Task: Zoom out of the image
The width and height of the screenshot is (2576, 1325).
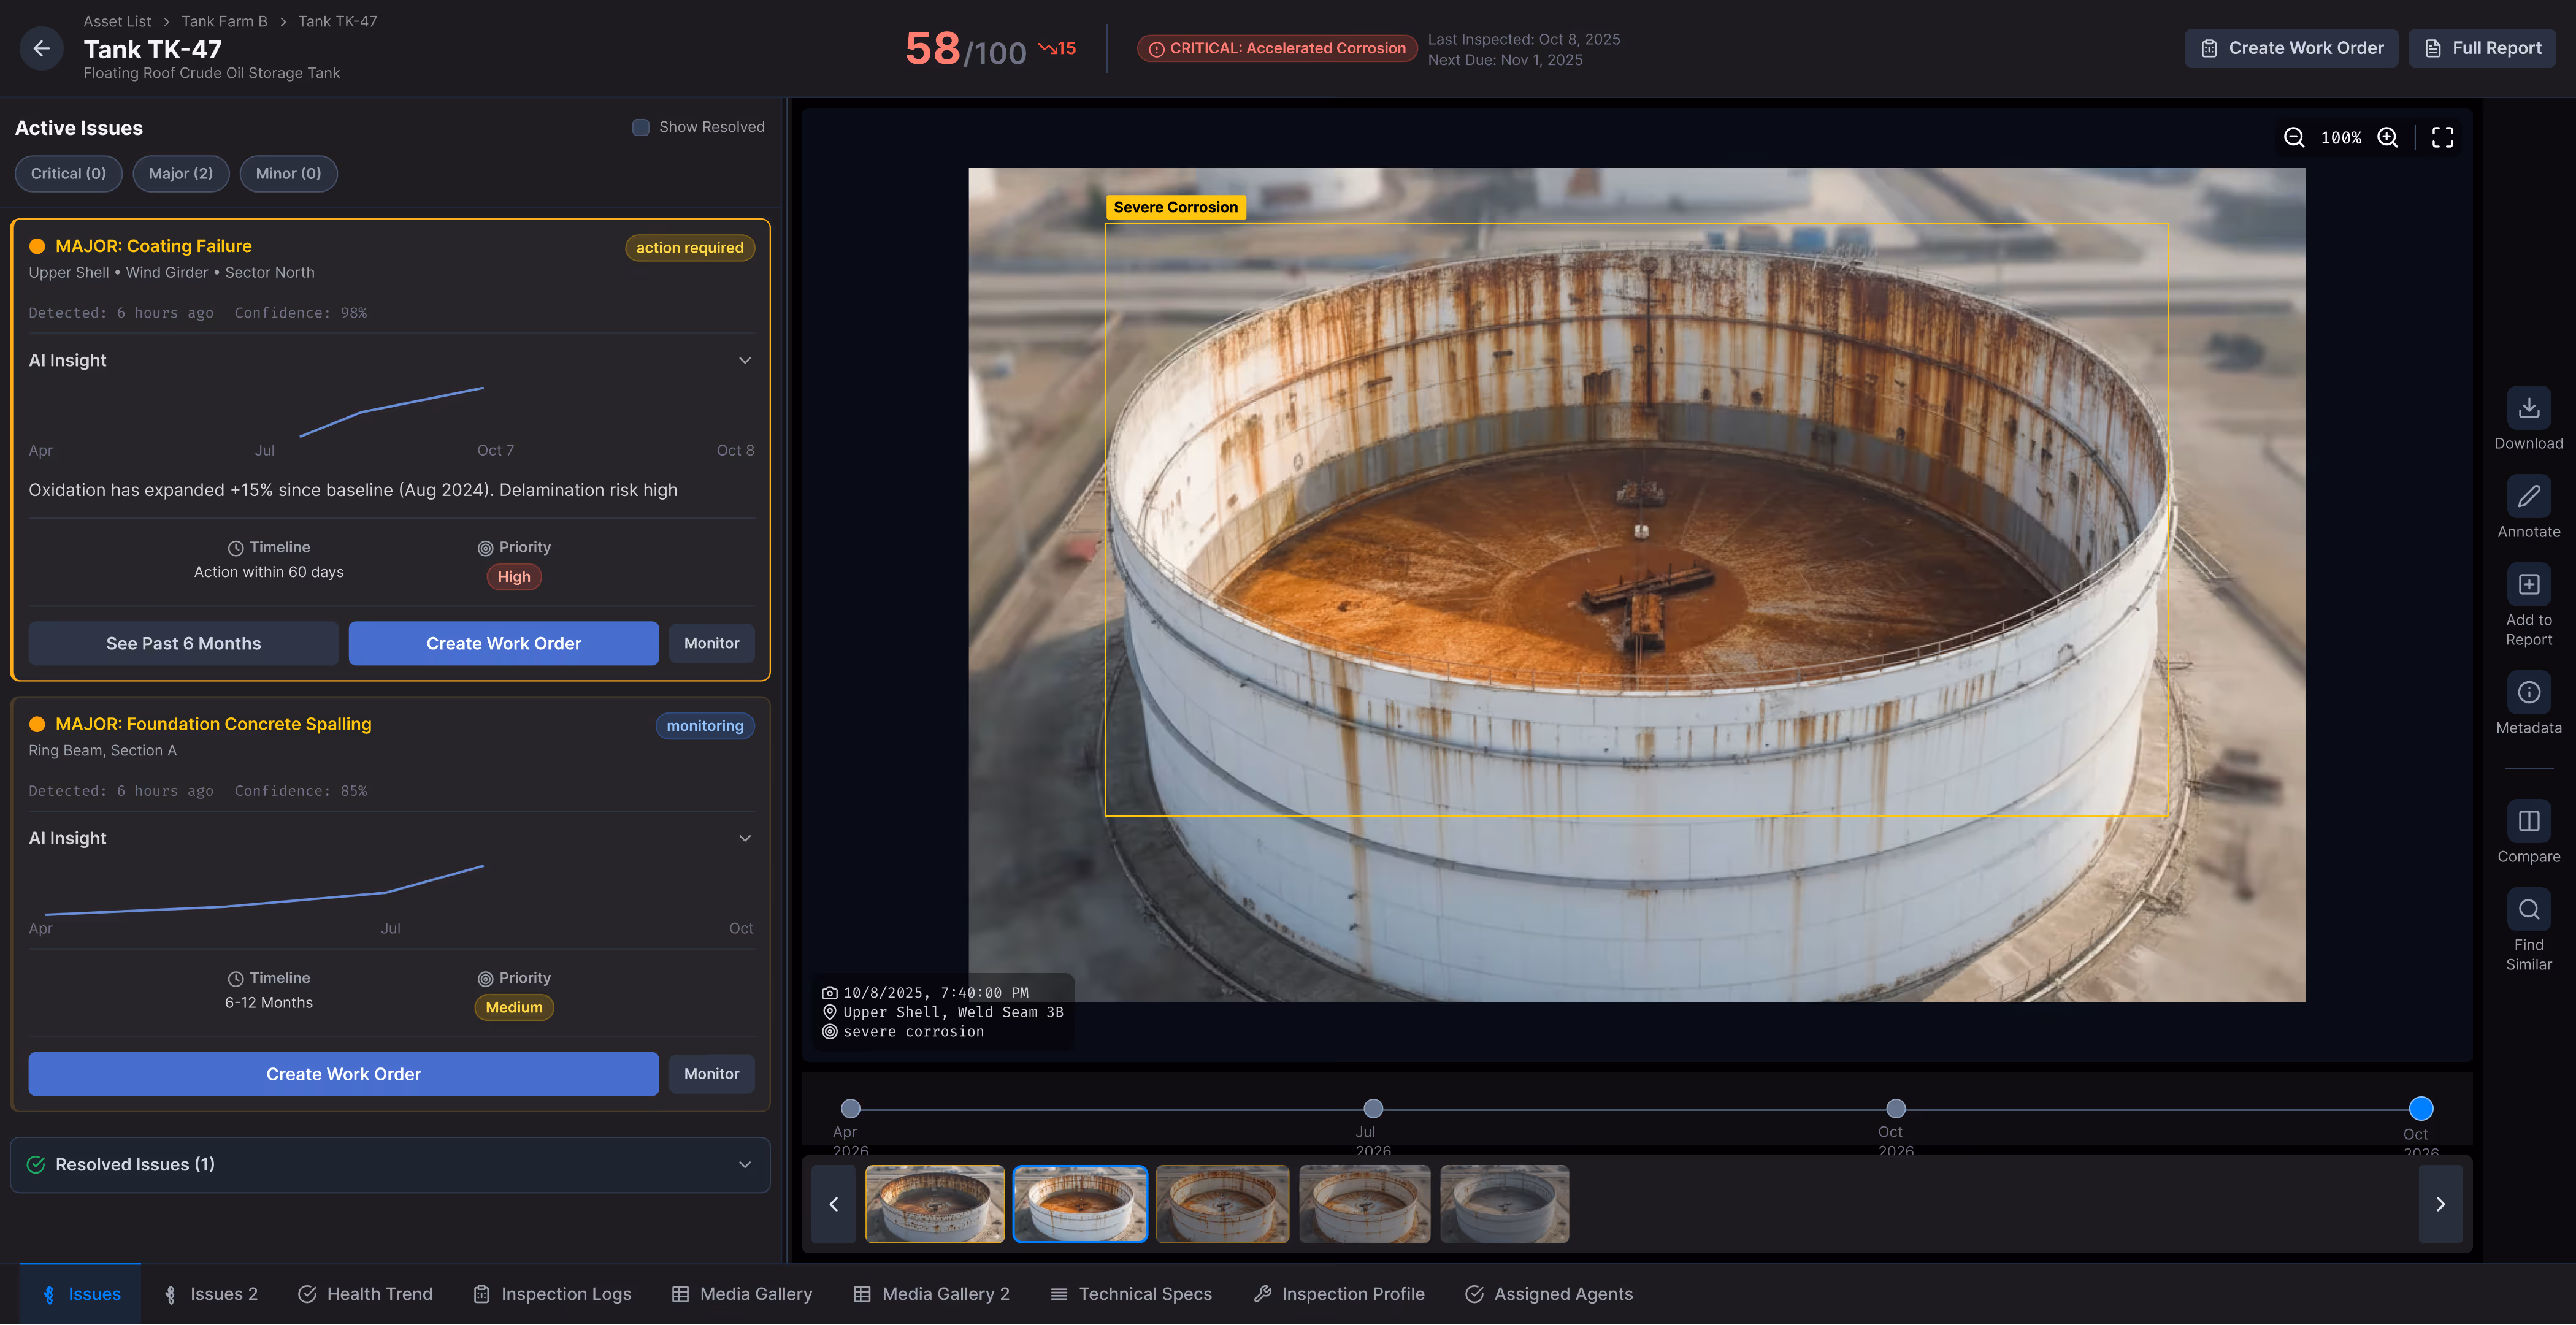Action: (x=2294, y=138)
